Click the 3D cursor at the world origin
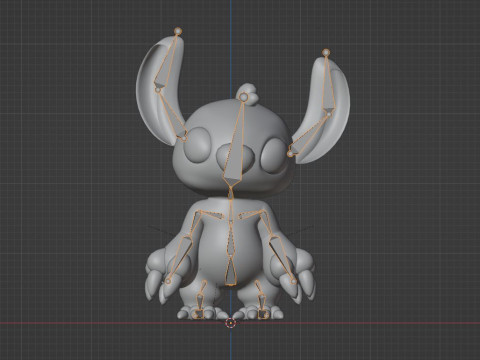Image resolution: width=480 pixels, height=360 pixels. (230, 323)
